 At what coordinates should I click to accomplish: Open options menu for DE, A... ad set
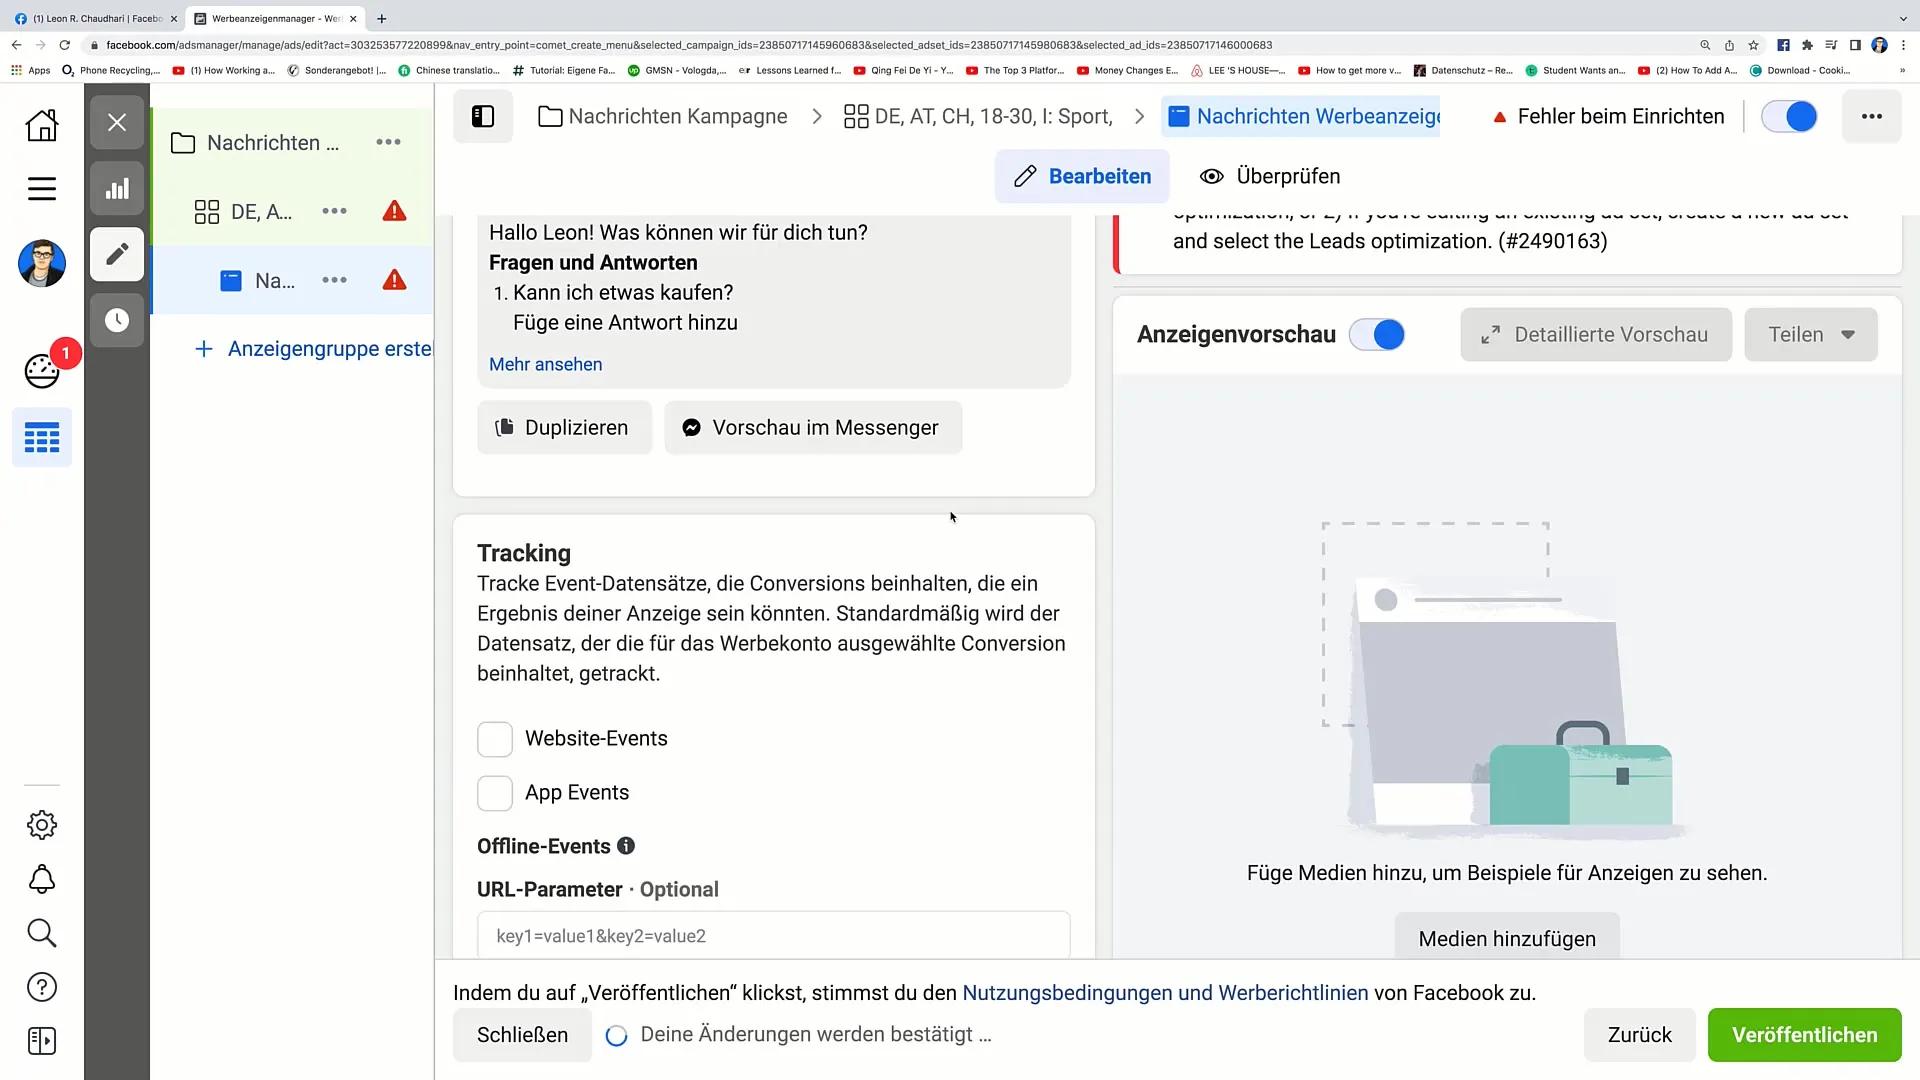334,211
